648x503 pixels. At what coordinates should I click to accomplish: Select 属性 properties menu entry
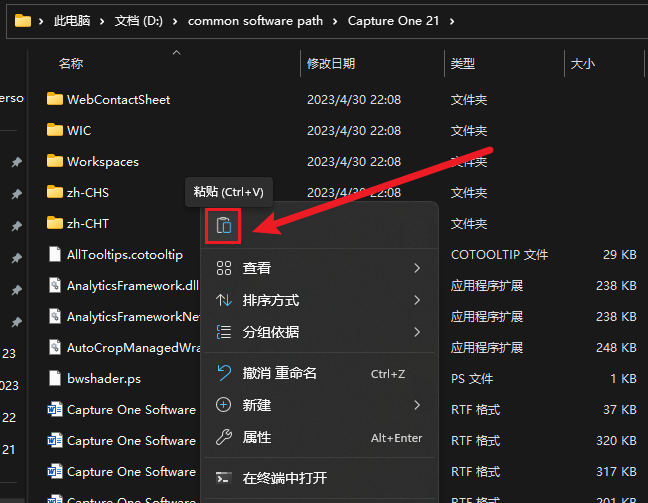[x=319, y=437]
